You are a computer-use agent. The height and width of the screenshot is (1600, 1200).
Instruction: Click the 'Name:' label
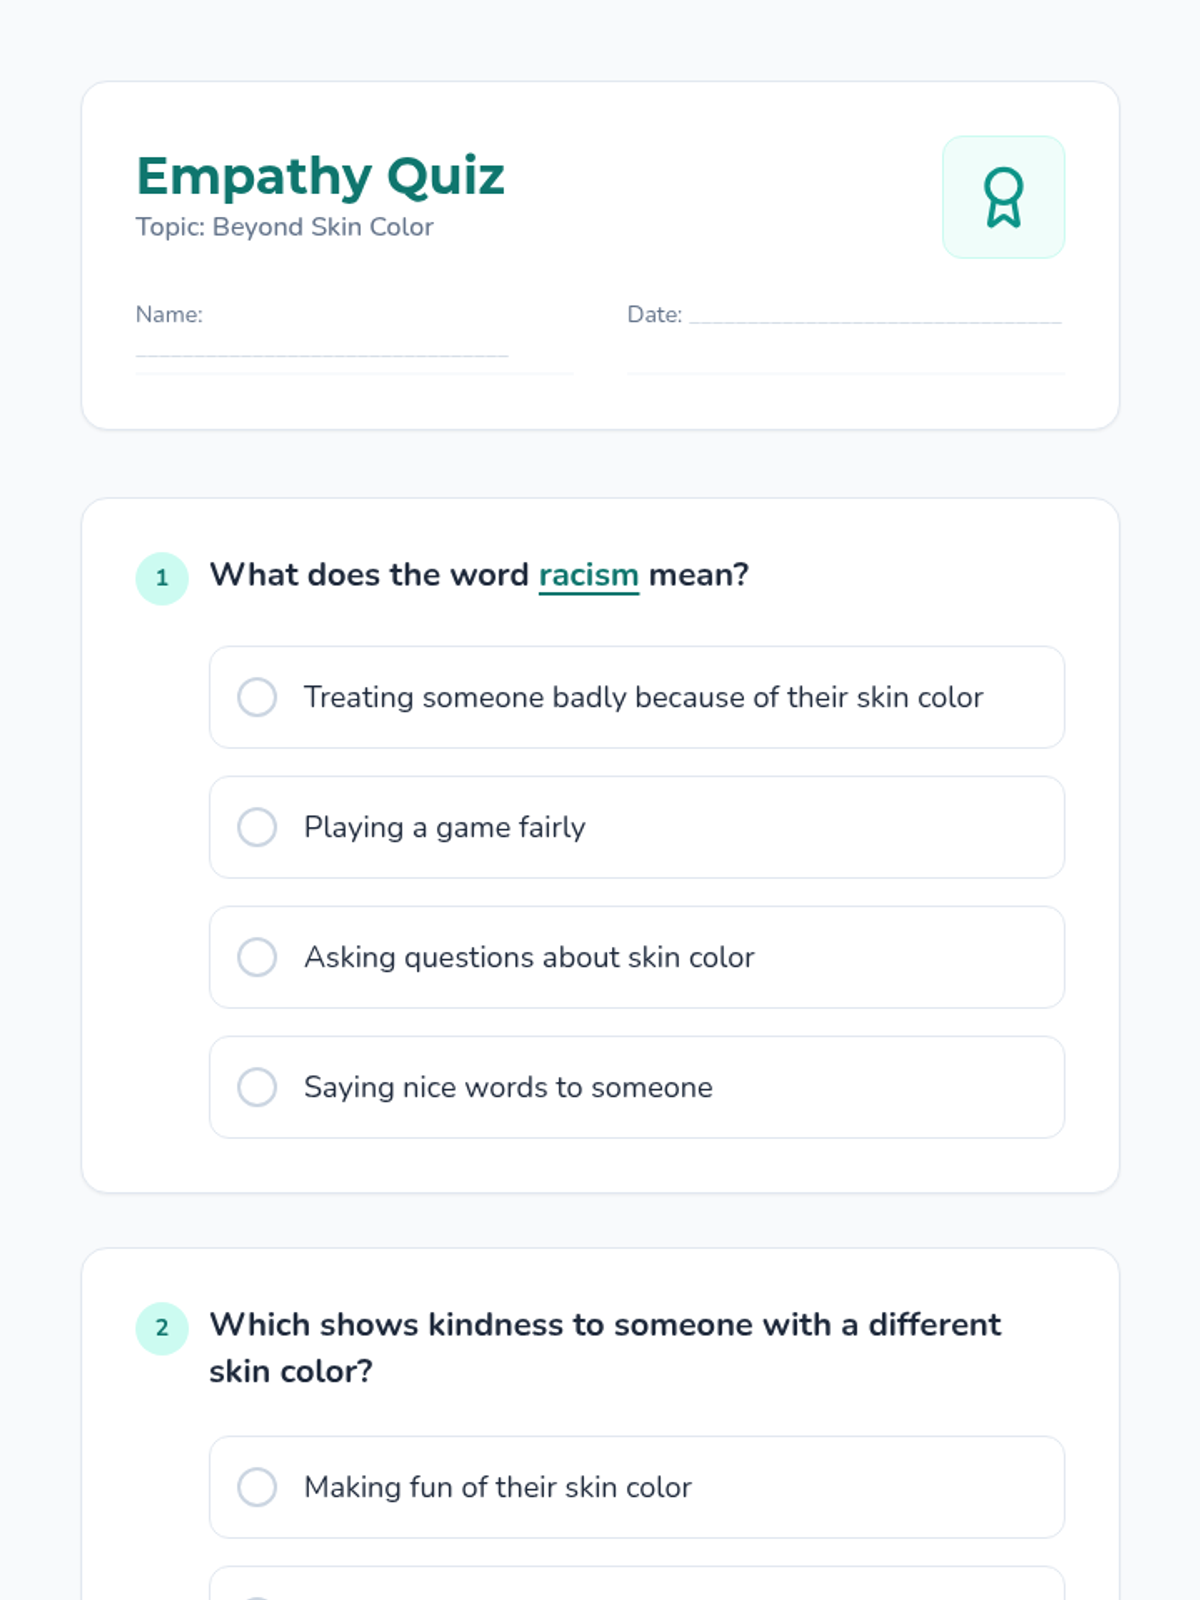click(169, 314)
